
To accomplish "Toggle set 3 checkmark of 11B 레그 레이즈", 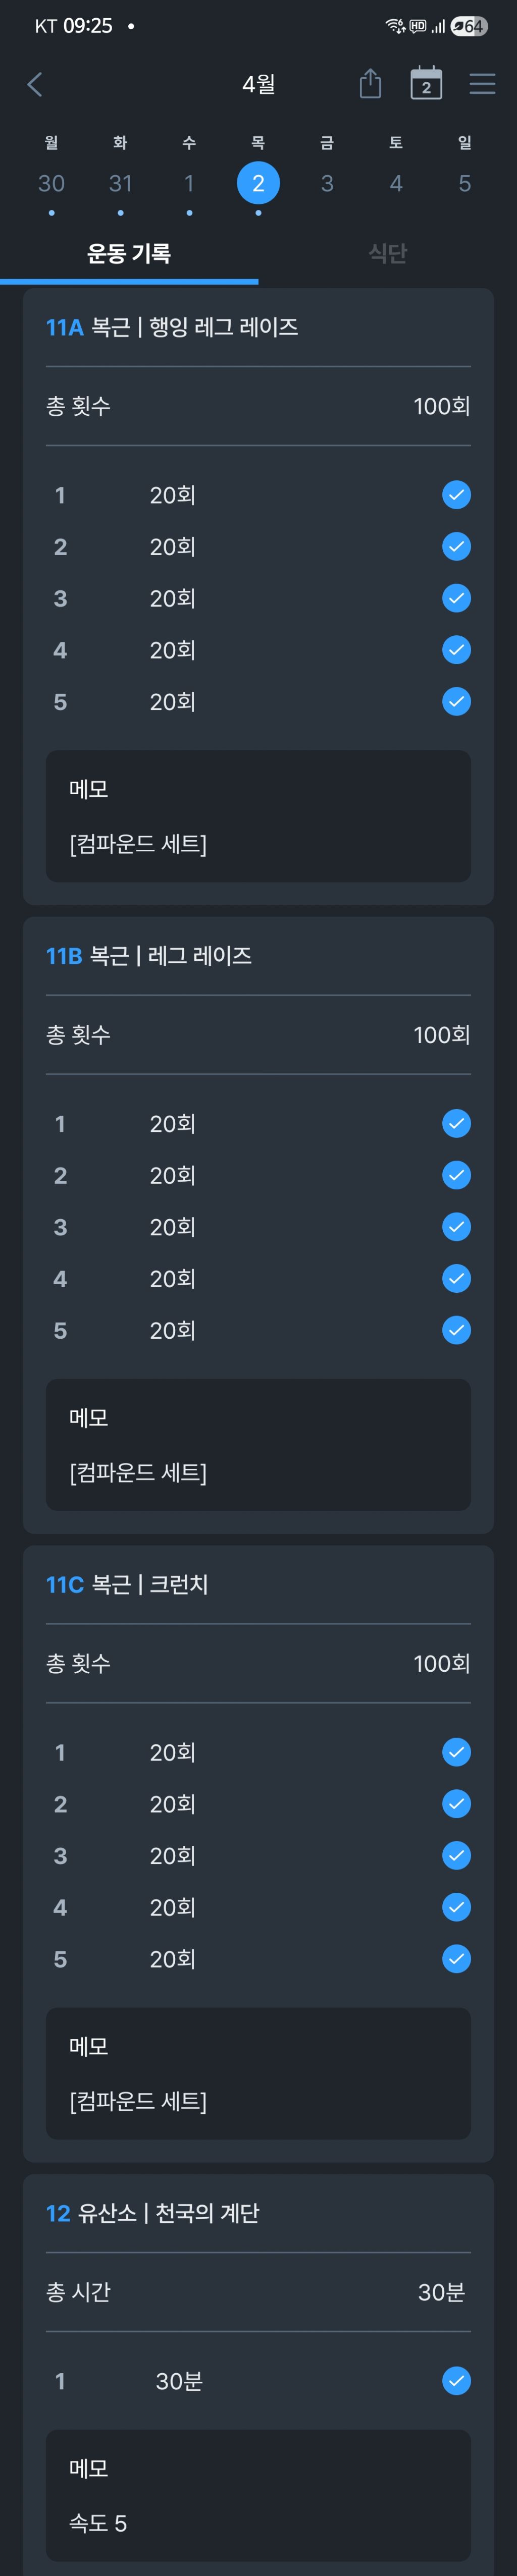I will point(456,1227).
